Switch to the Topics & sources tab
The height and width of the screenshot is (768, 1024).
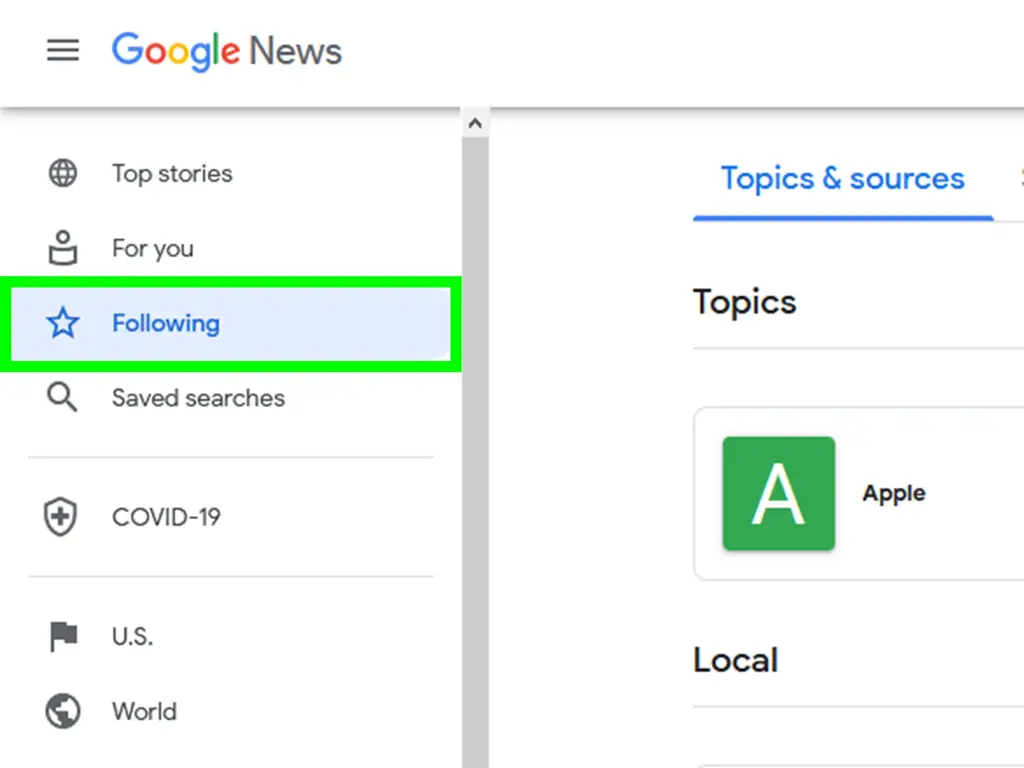pos(842,179)
